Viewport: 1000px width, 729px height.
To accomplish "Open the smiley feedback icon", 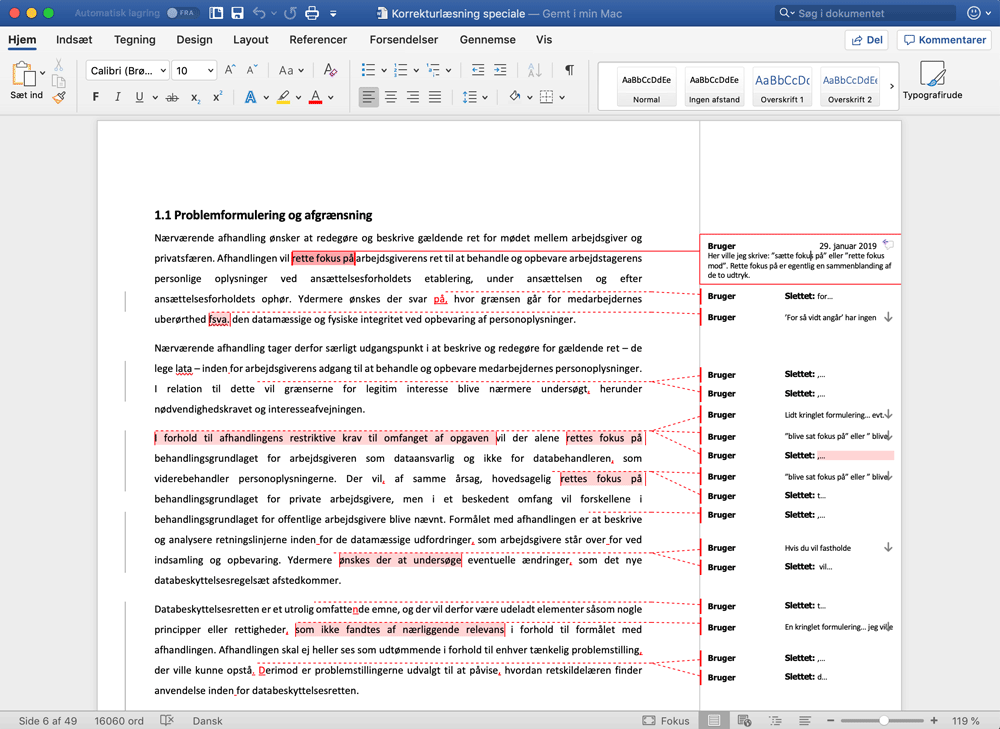I will 974,13.
